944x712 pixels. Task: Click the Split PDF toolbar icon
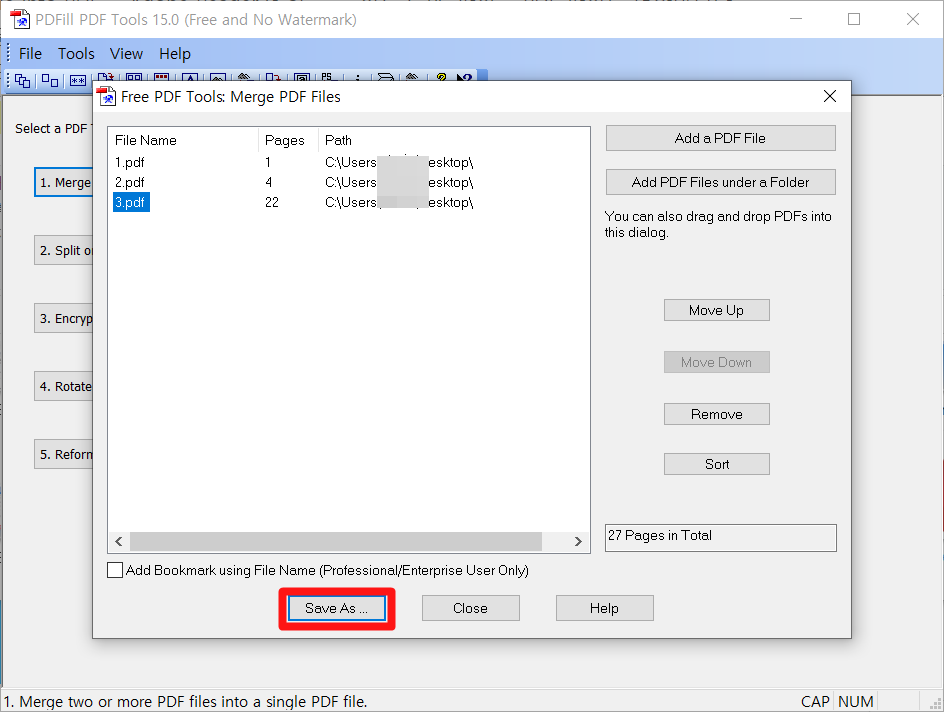coord(50,80)
